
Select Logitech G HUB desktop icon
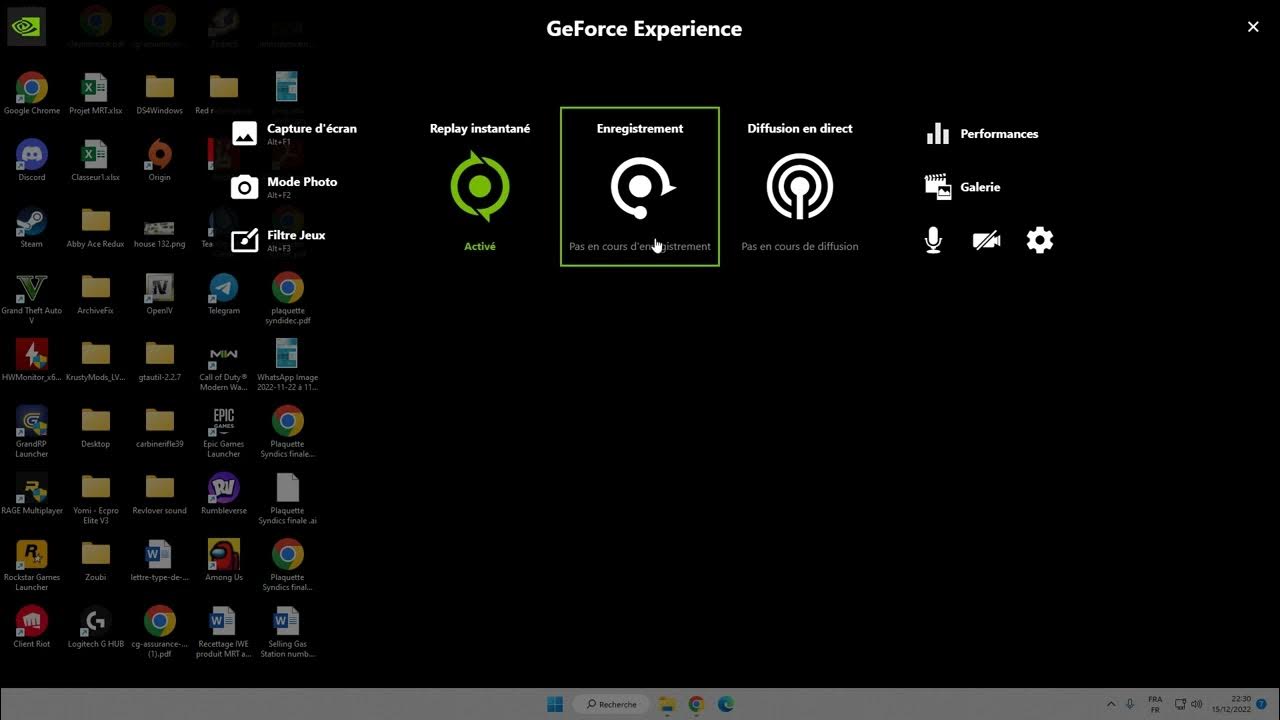96,627
